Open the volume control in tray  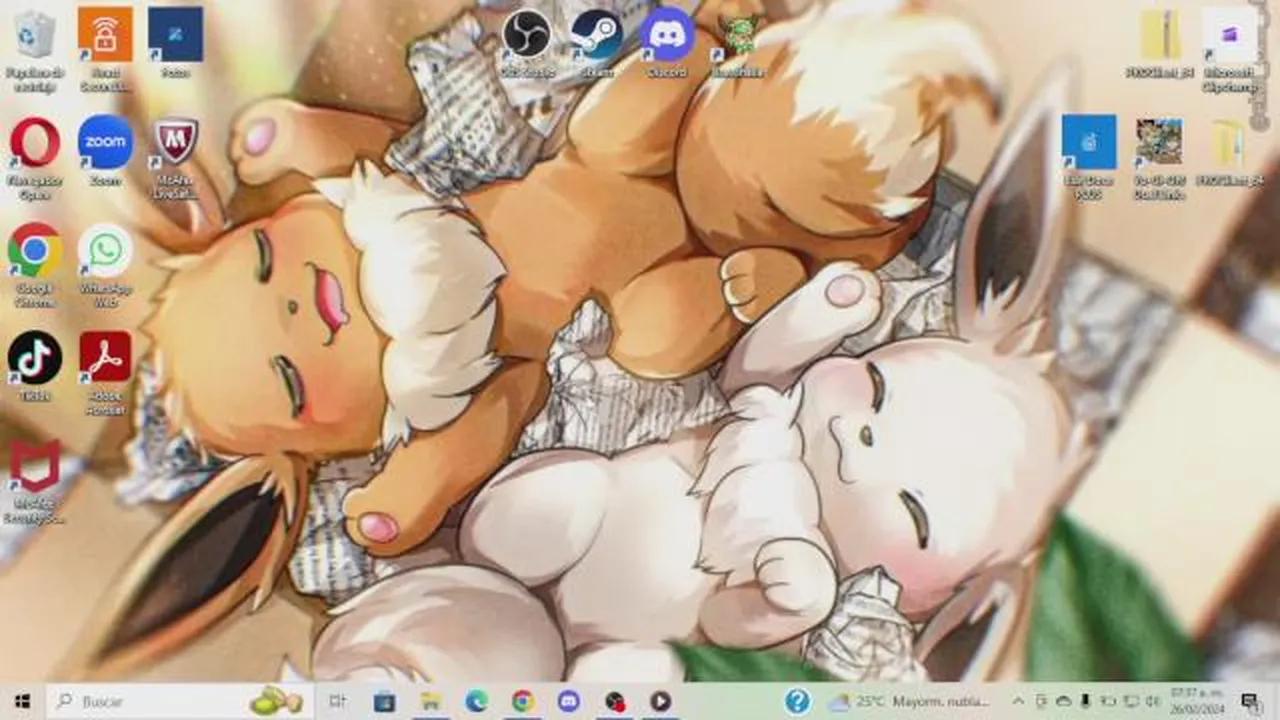[x=1154, y=701]
